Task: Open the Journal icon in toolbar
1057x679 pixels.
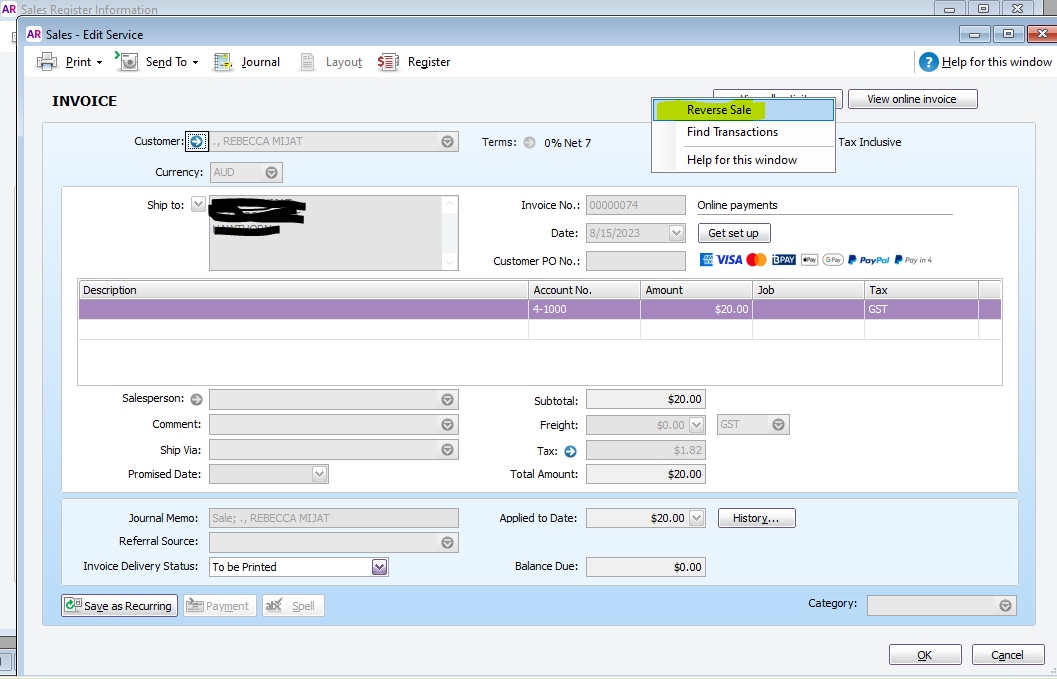Action: tap(224, 62)
